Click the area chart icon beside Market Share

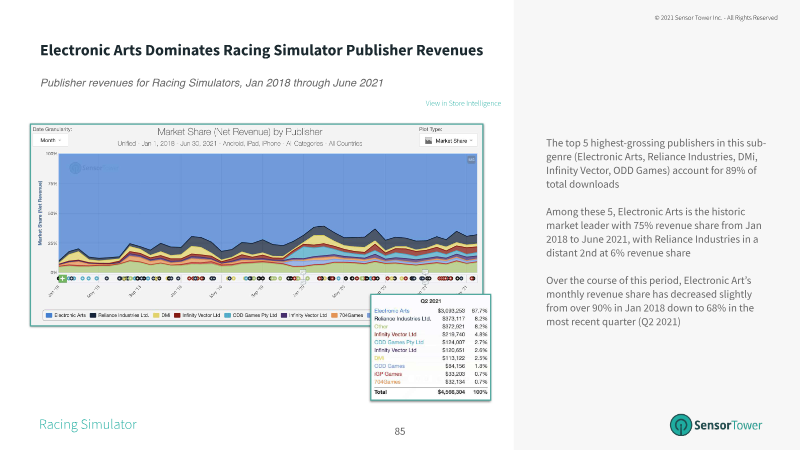tap(429, 141)
